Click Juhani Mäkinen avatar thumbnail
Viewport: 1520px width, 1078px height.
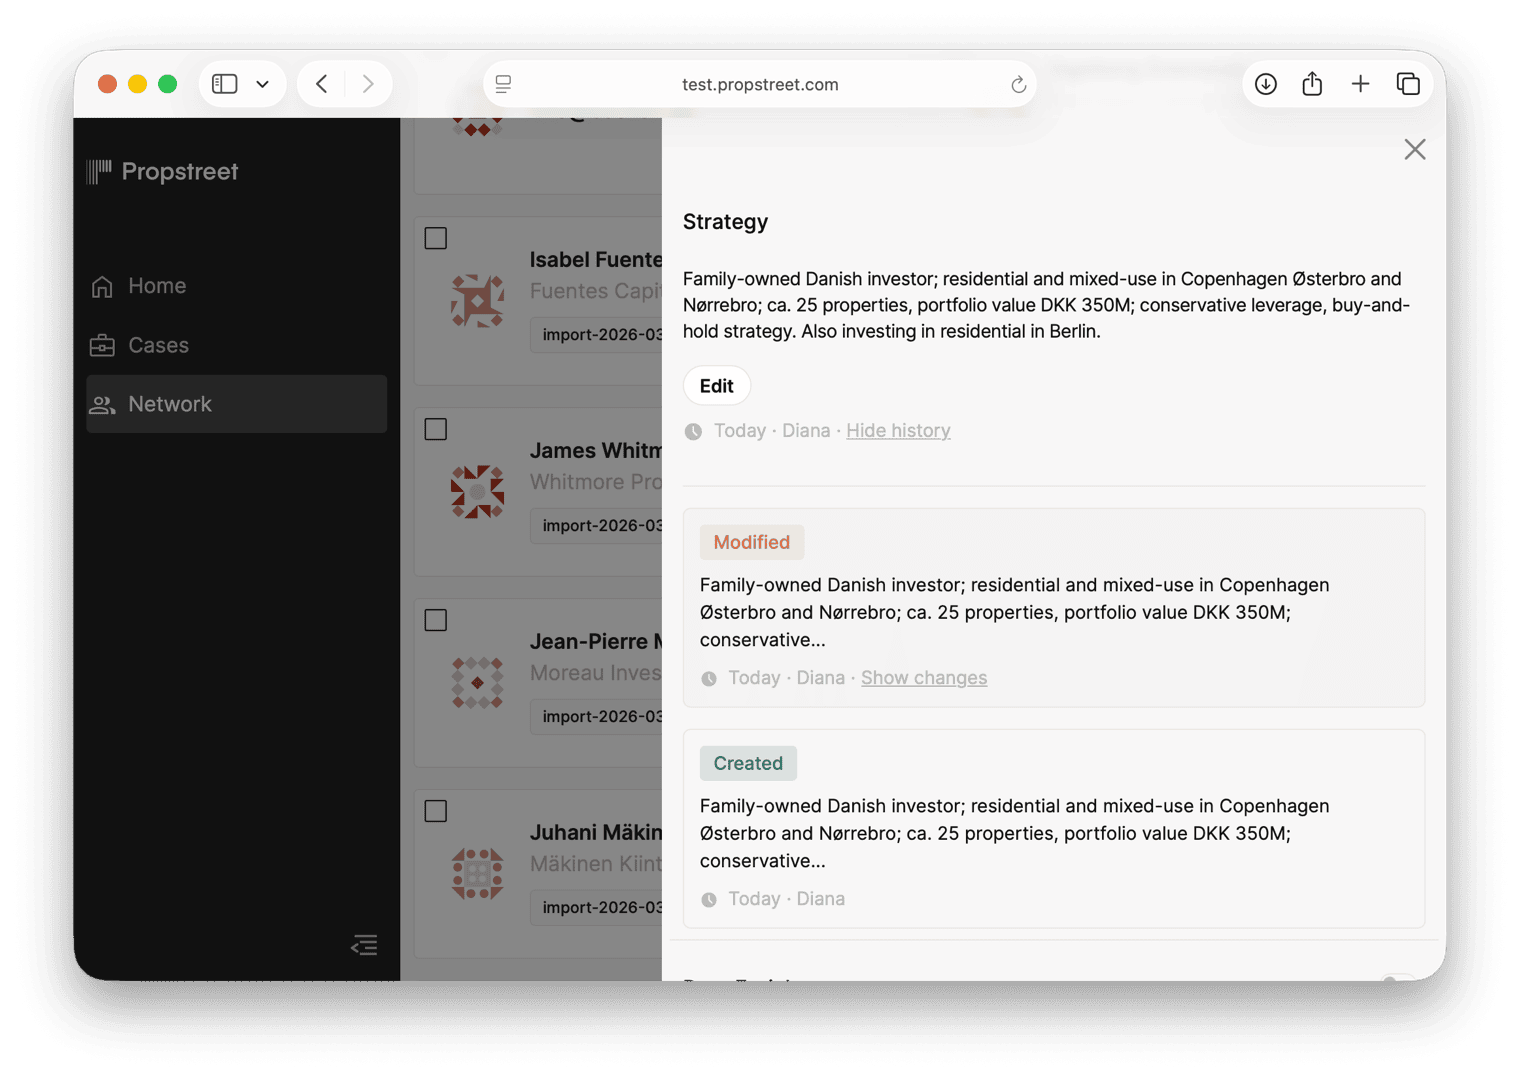(x=477, y=873)
